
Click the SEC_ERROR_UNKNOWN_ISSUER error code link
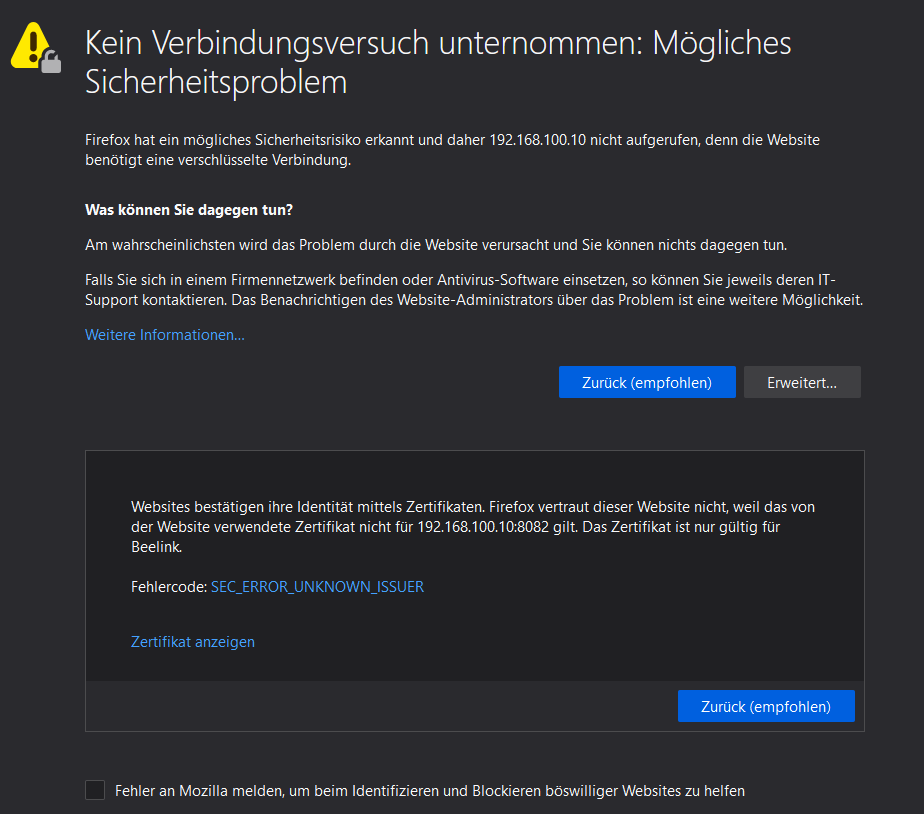(317, 587)
